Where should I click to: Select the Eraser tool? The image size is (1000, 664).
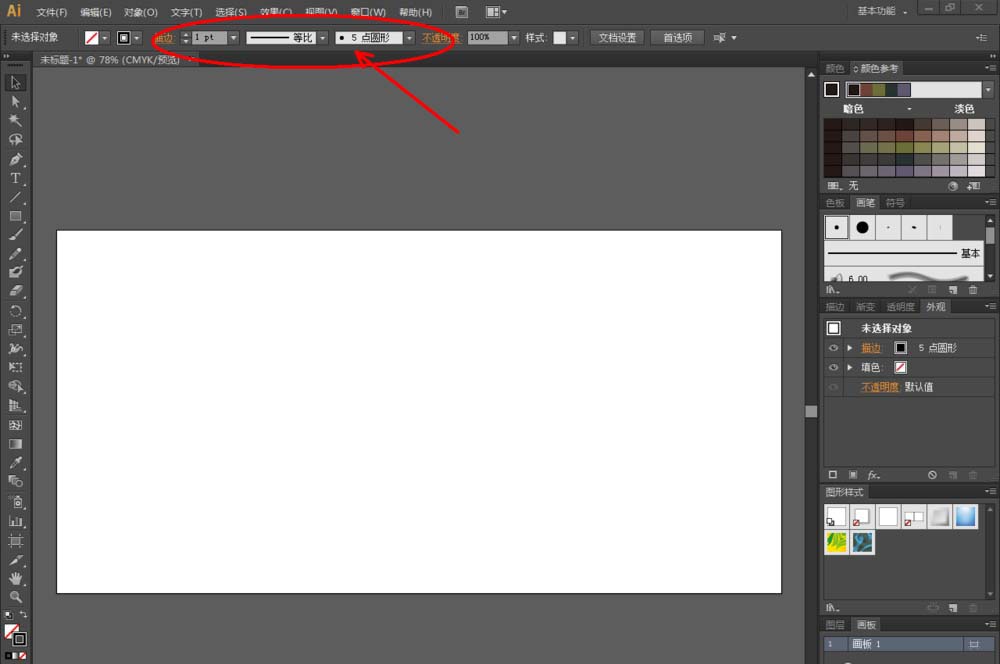tap(15, 291)
